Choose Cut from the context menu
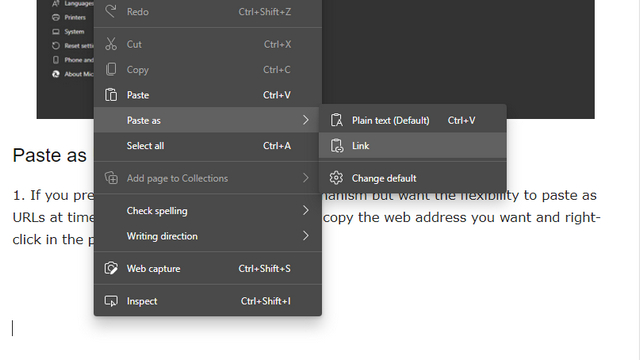The image size is (640, 360). (x=208, y=44)
